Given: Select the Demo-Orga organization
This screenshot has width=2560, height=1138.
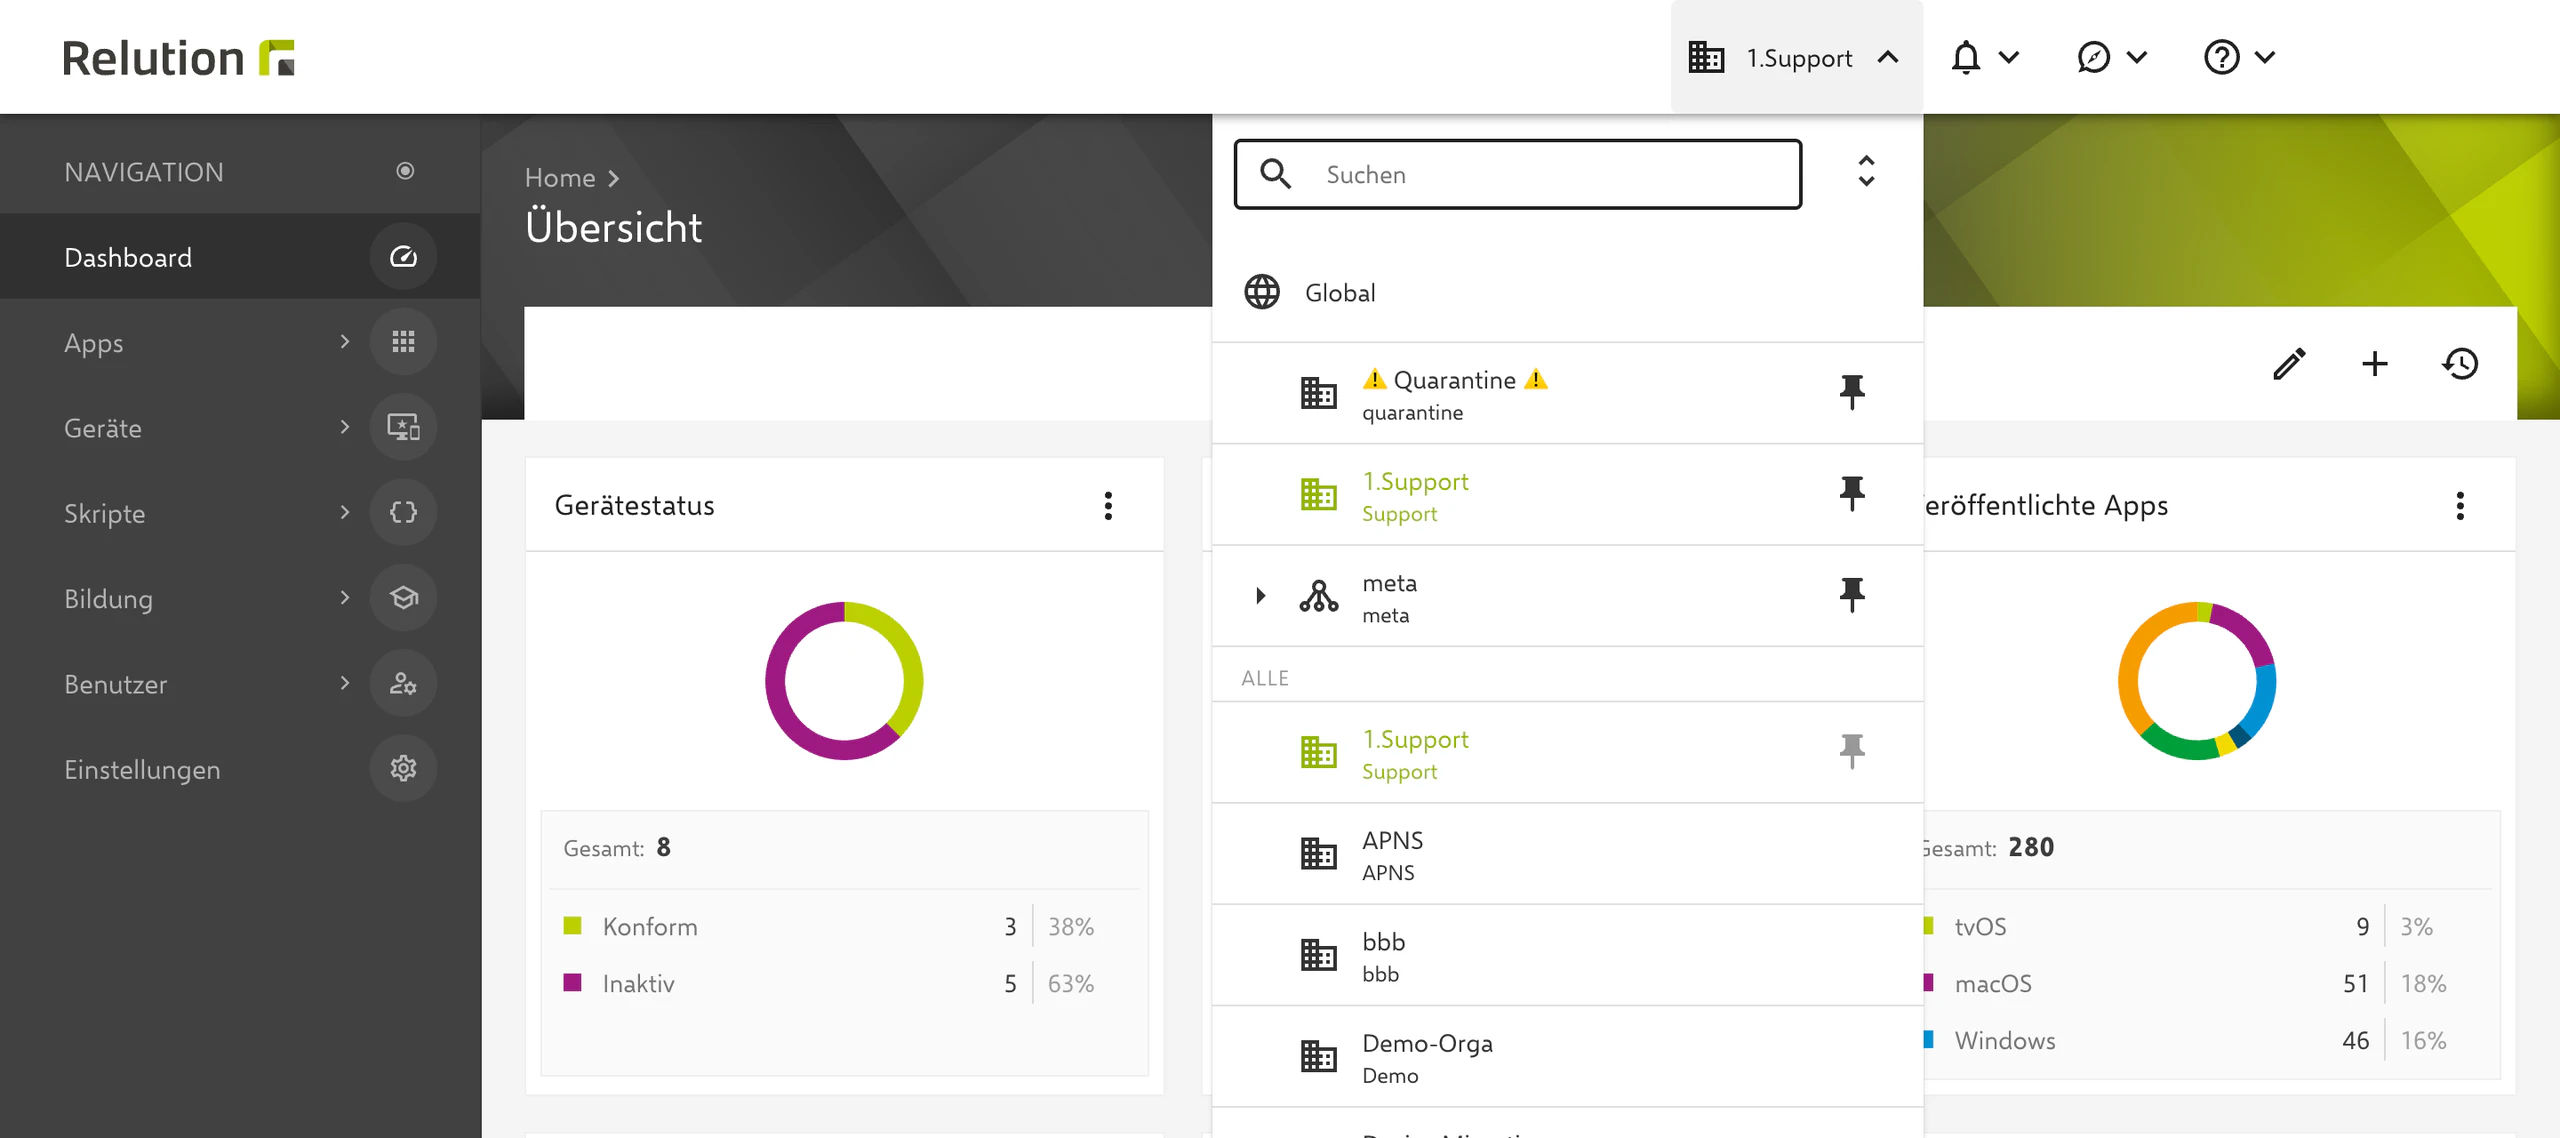Looking at the screenshot, I should click(x=1568, y=1057).
